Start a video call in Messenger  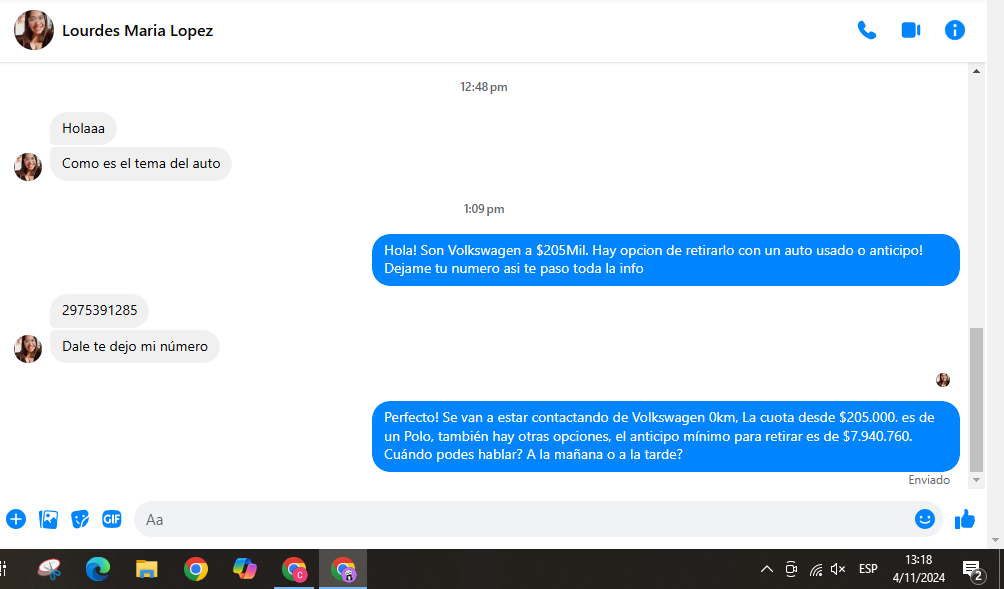pyautogui.click(x=910, y=30)
